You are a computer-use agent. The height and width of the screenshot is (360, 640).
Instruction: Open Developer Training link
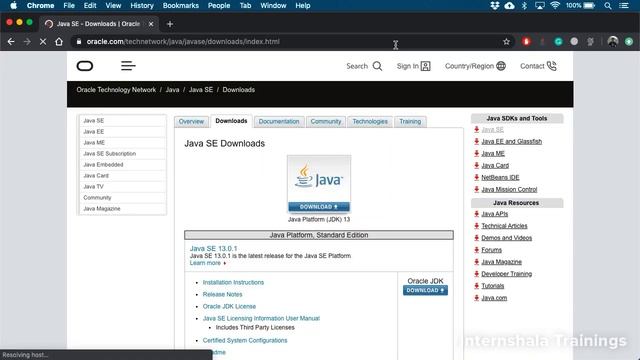507,274
